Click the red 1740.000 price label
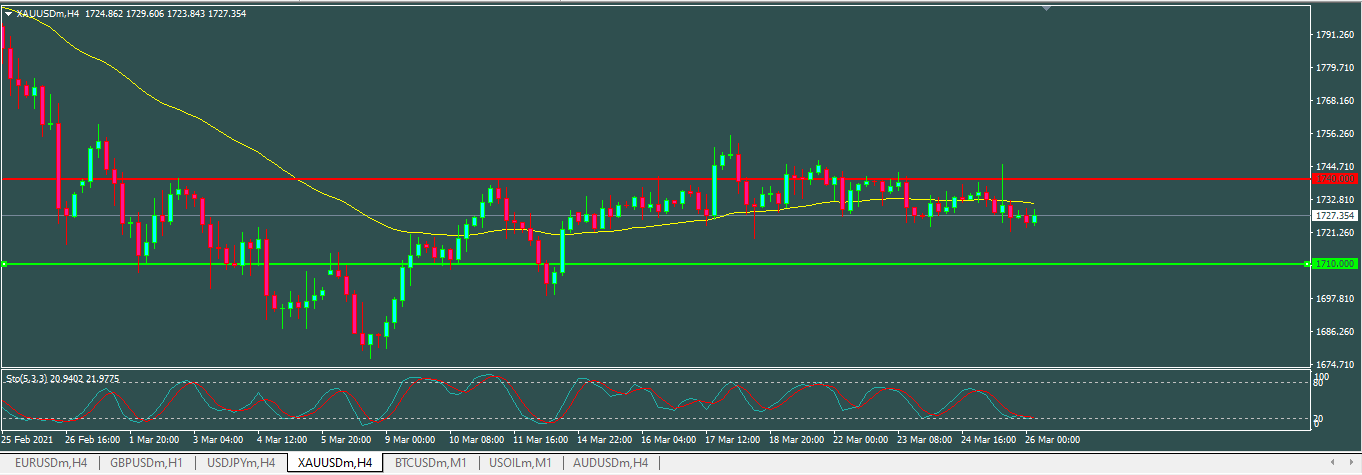The image size is (1362, 475). [x=1335, y=178]
